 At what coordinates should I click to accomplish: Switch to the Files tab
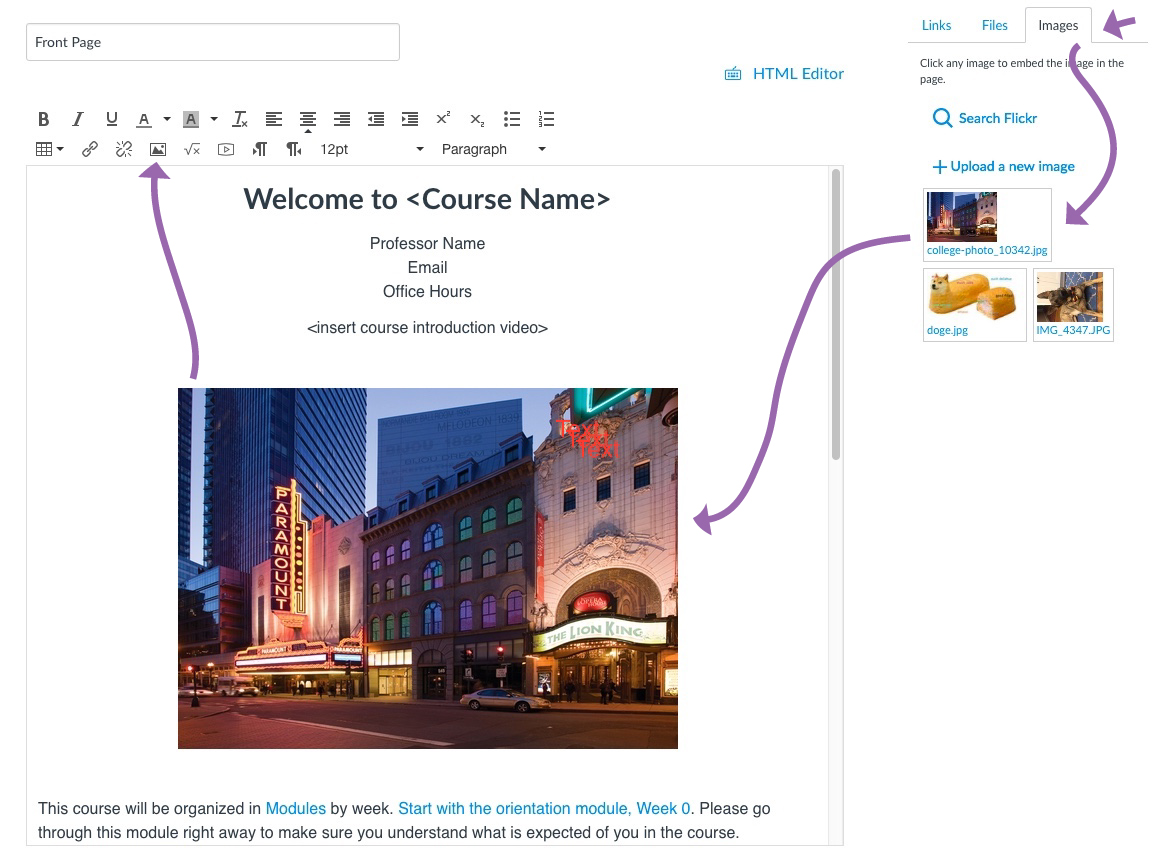coord(995,25)
